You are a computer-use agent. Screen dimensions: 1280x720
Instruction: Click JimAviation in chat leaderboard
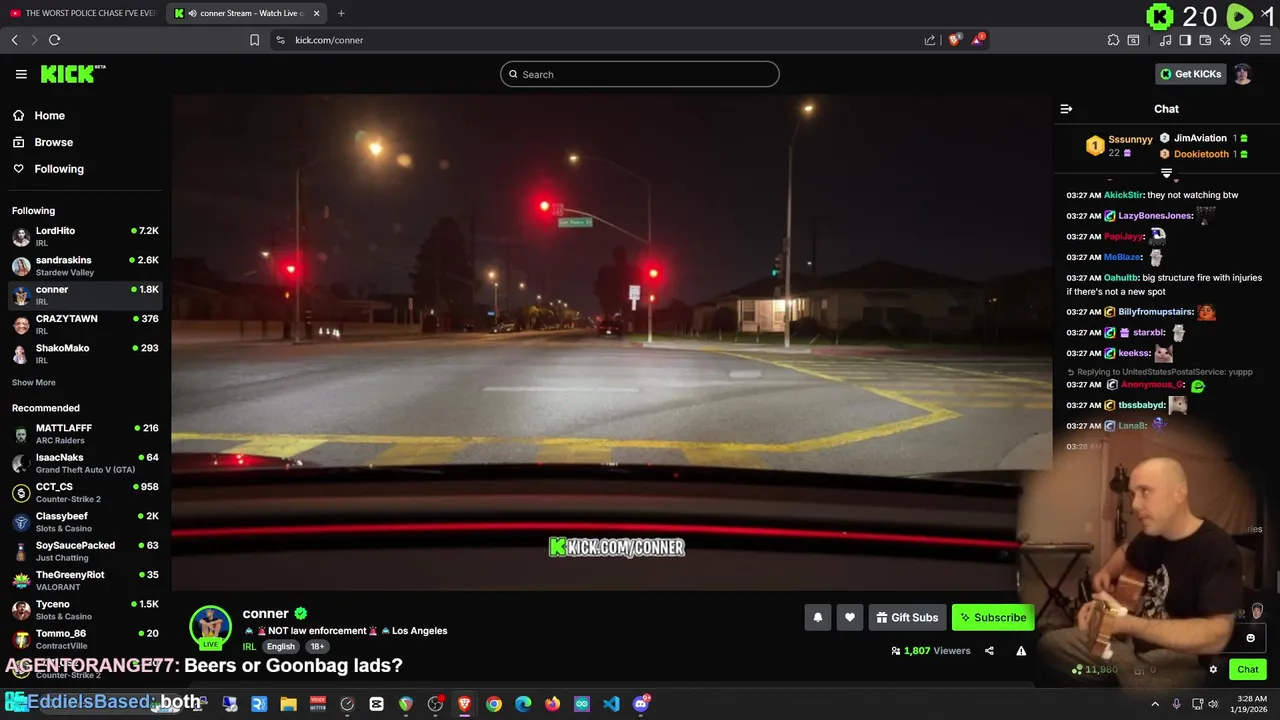click(1200, 138)
